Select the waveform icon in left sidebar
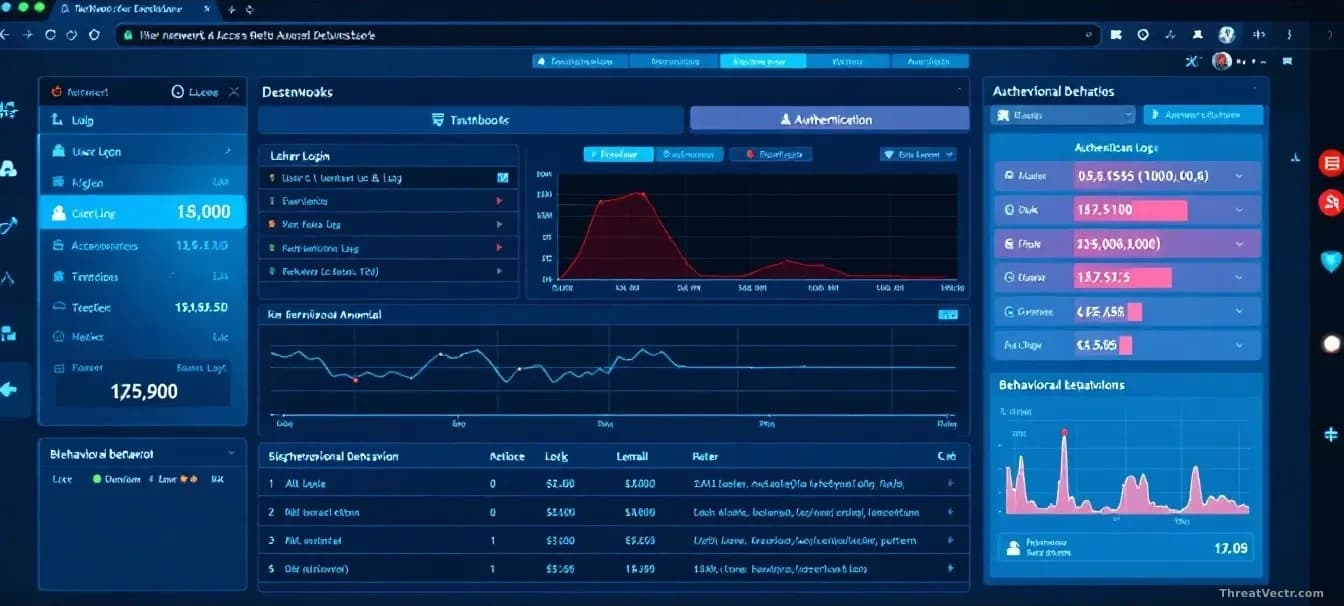The image size is (1344, 606). tap(9, 110)
